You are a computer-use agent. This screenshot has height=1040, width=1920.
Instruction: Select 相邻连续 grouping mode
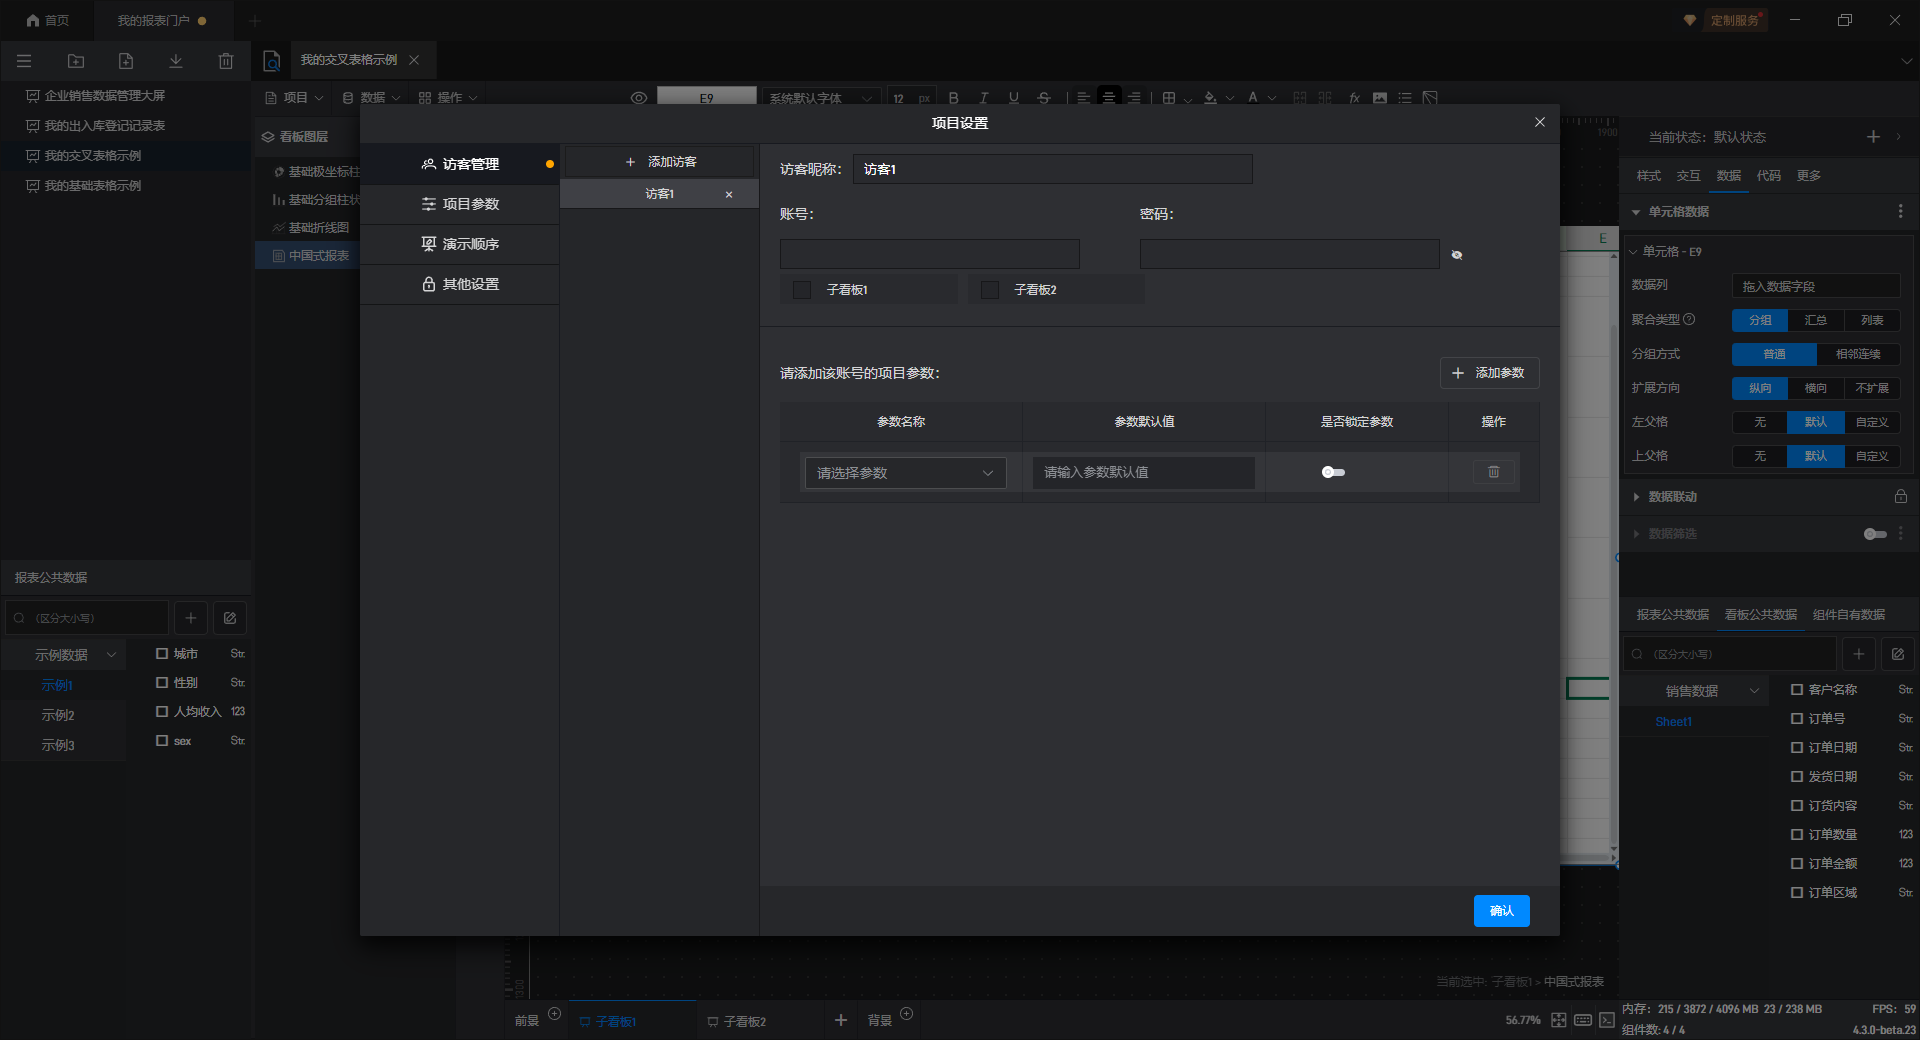point(1858,354)
